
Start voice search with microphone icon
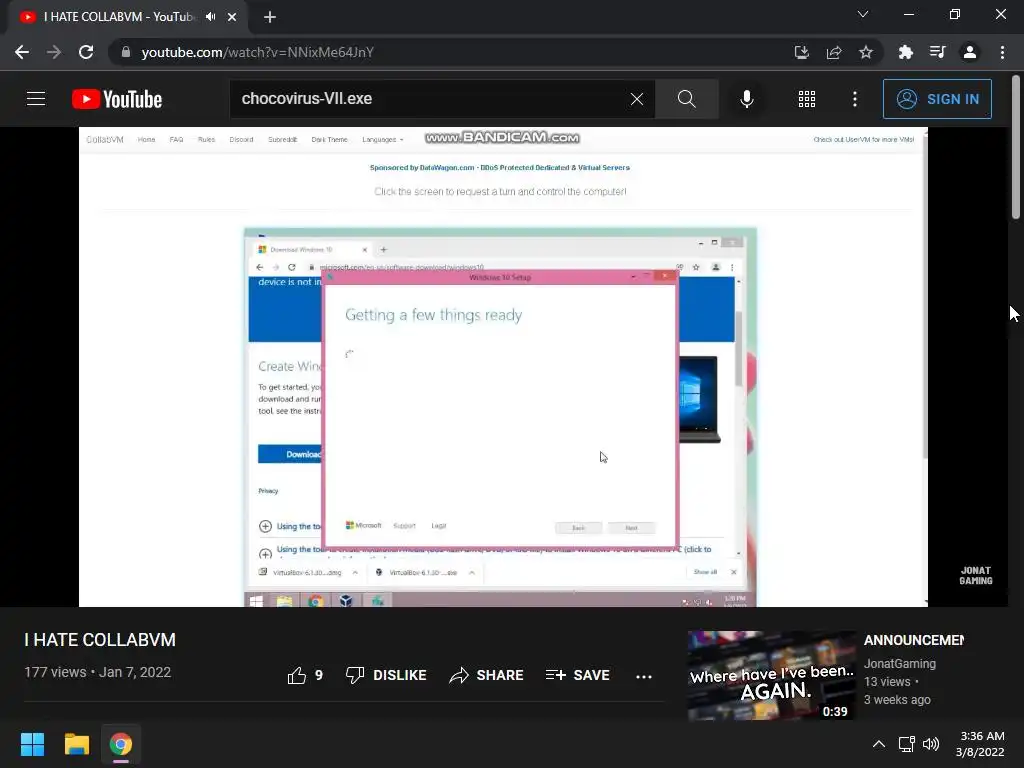[746, 99]
